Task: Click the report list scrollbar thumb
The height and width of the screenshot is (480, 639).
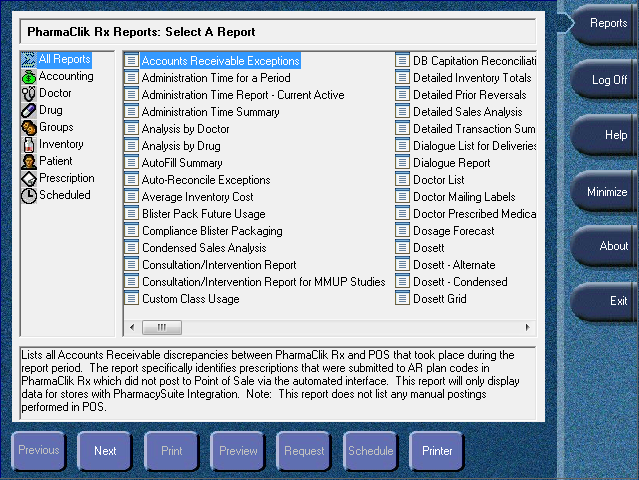Action: pos(162,327)
